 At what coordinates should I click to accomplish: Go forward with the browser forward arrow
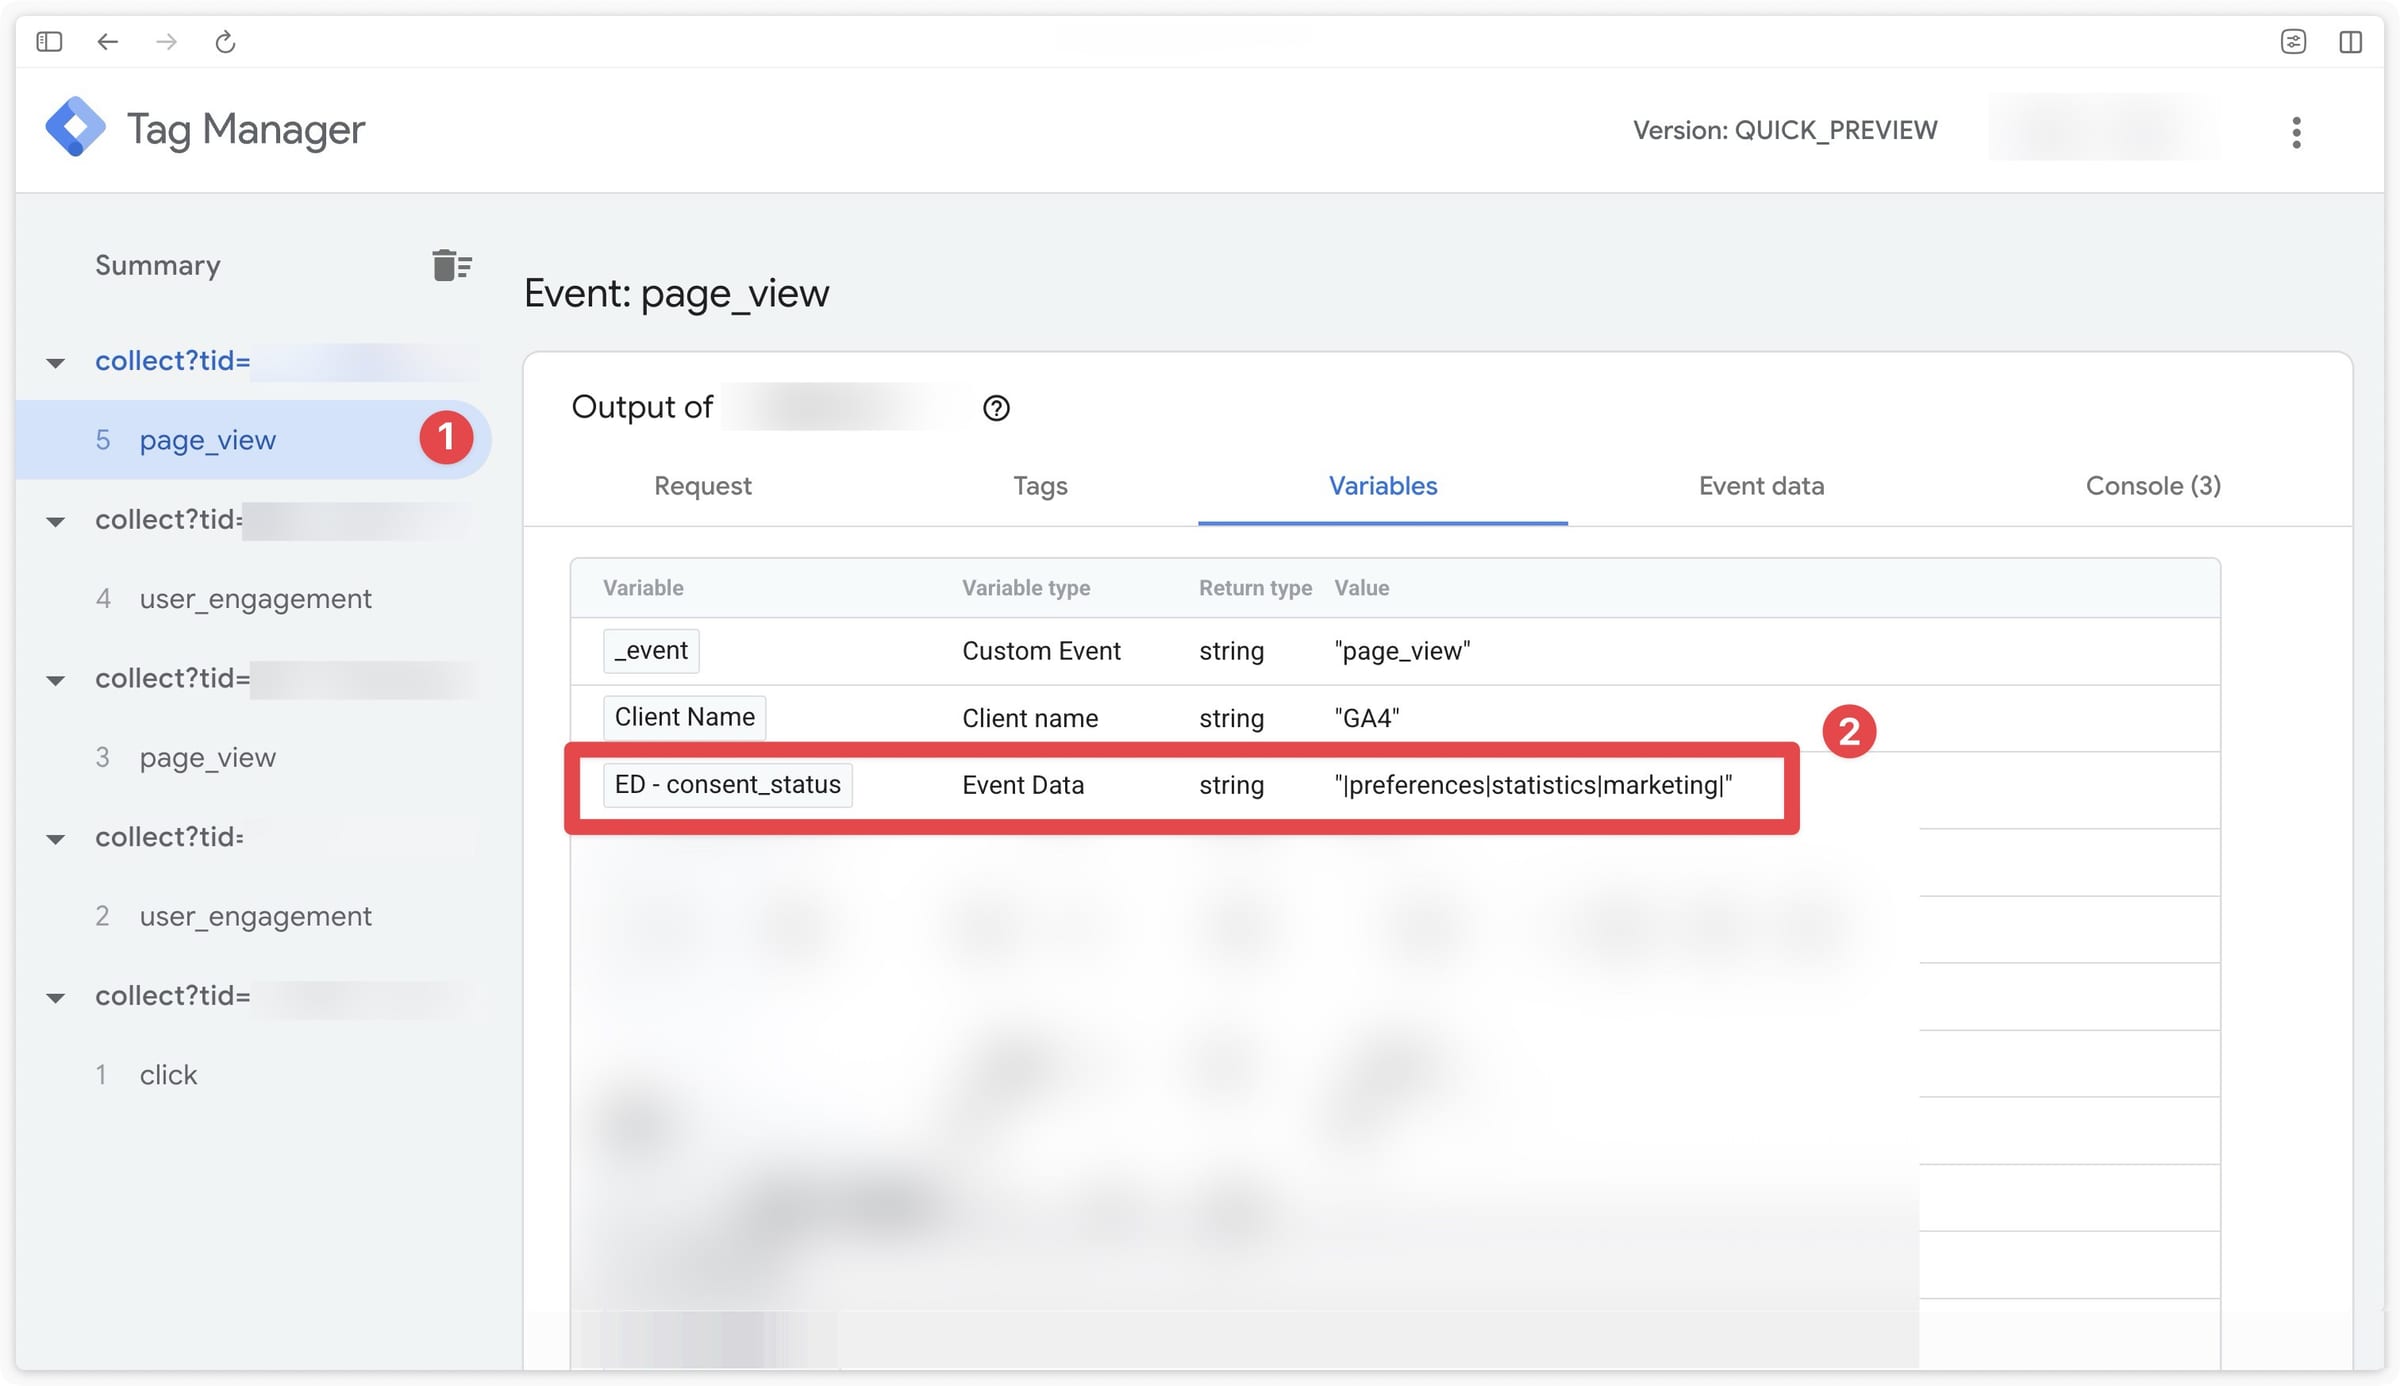pos(167,42)
